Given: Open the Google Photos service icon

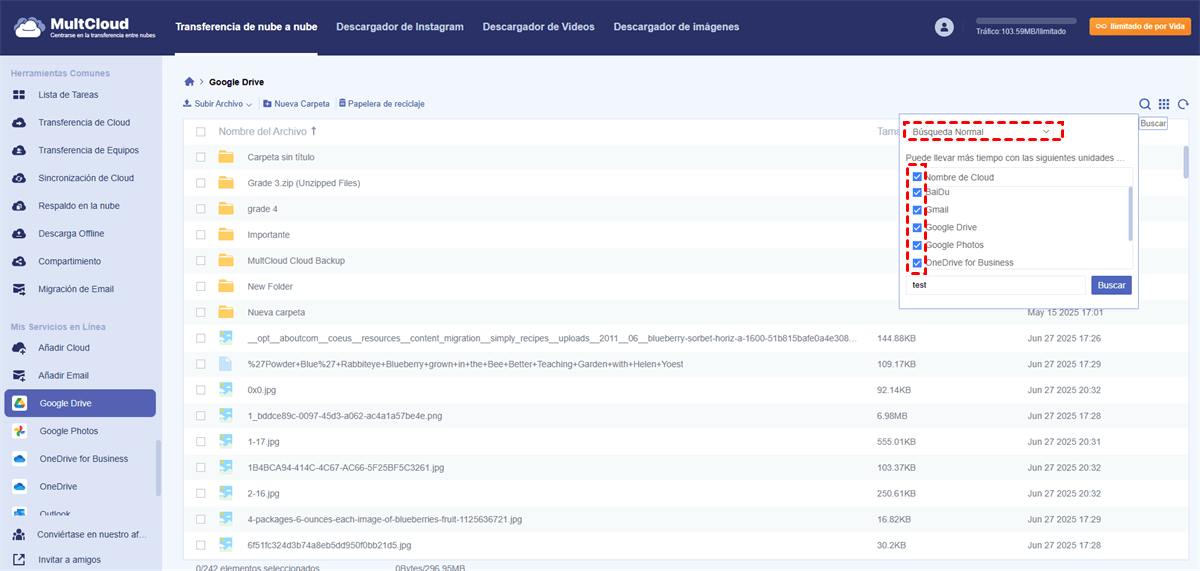Looking at the screenshot, I should 19,431.
